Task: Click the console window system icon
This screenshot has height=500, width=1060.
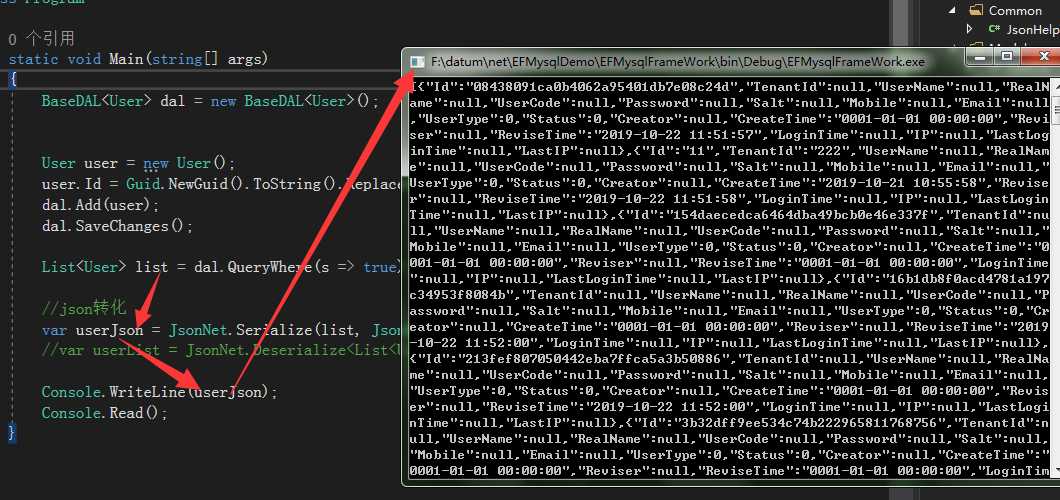Action: coord(418,61)
